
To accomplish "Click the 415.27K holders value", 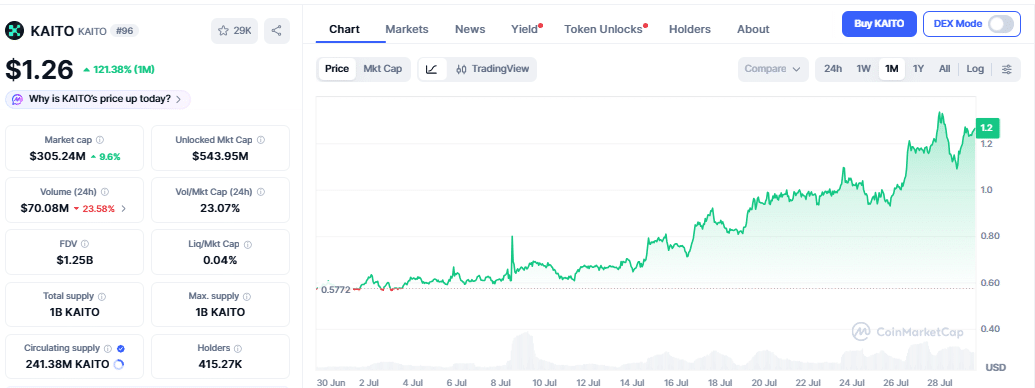I will (x=220, y=364).
